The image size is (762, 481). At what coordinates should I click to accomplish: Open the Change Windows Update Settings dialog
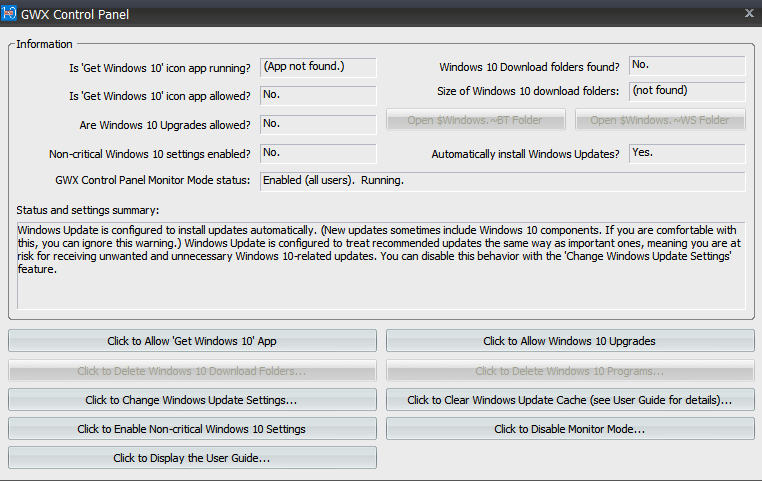click(192, 400)
